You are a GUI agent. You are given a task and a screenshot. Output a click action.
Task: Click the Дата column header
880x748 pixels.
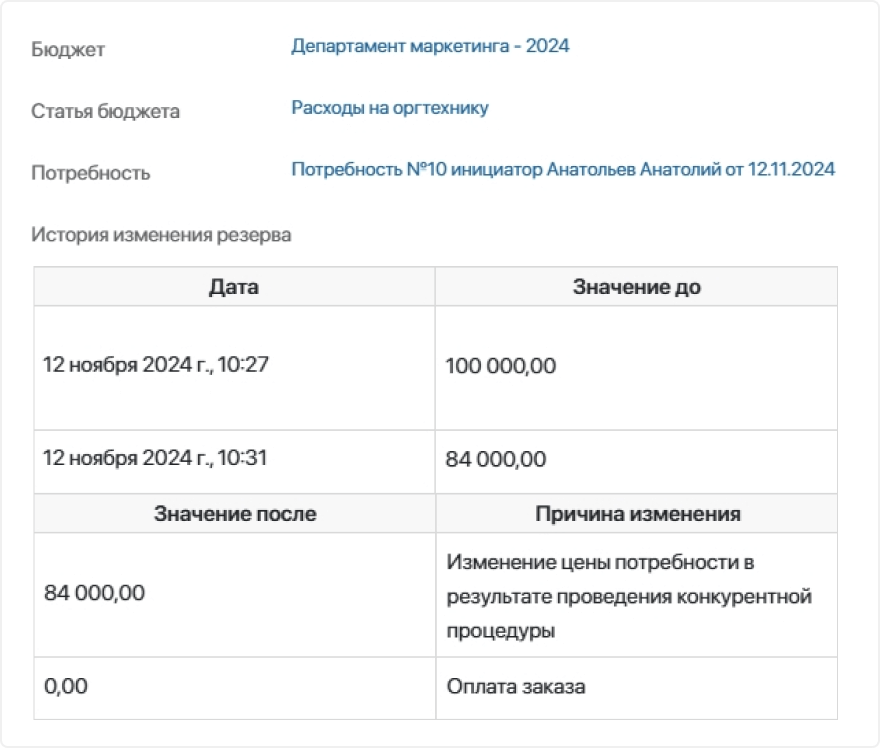tap(234, 287)
